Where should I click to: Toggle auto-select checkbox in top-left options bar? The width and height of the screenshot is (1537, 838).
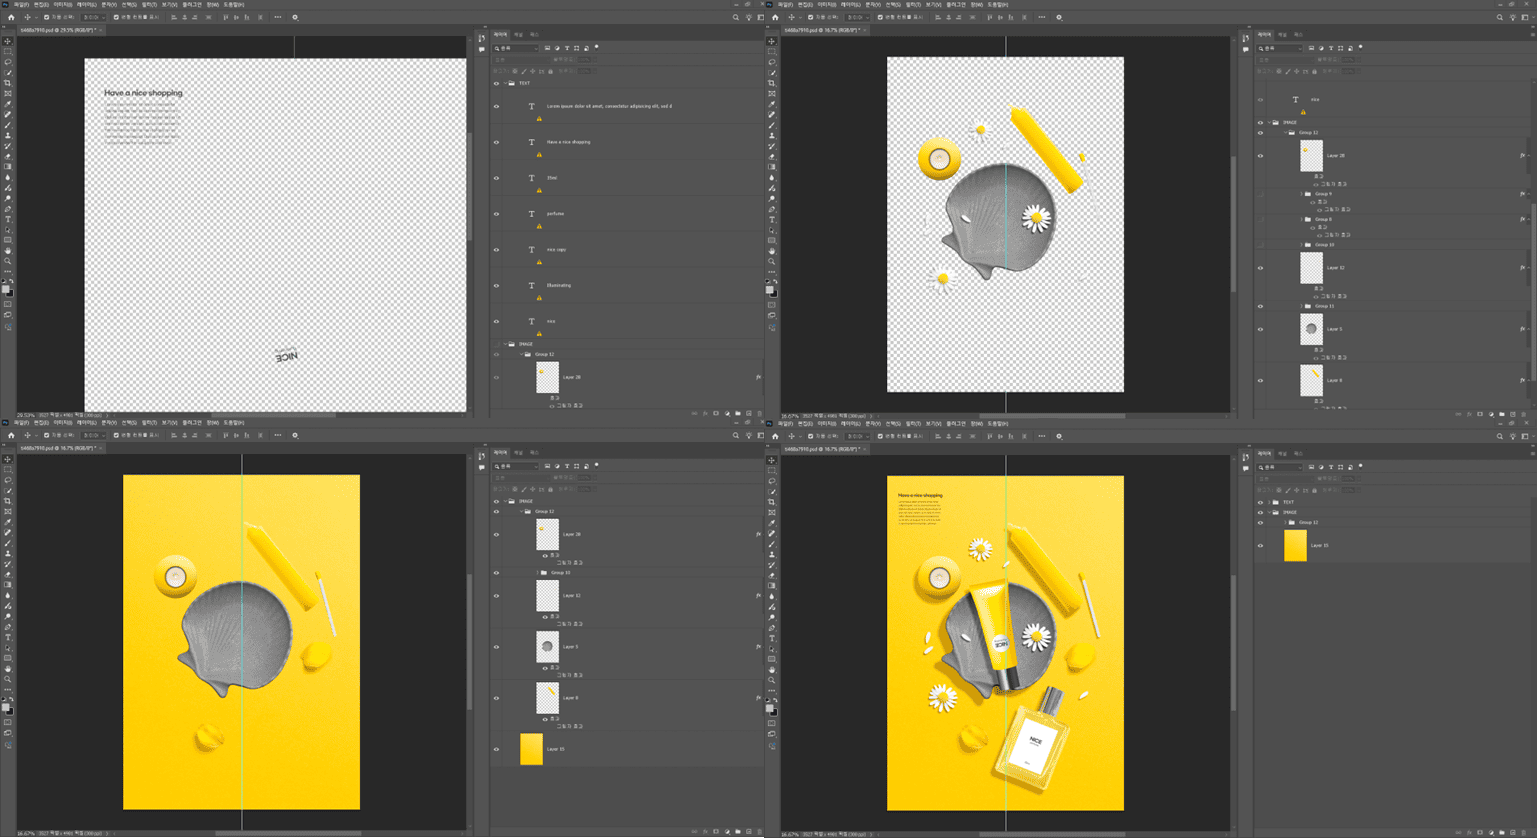[46, 17]
